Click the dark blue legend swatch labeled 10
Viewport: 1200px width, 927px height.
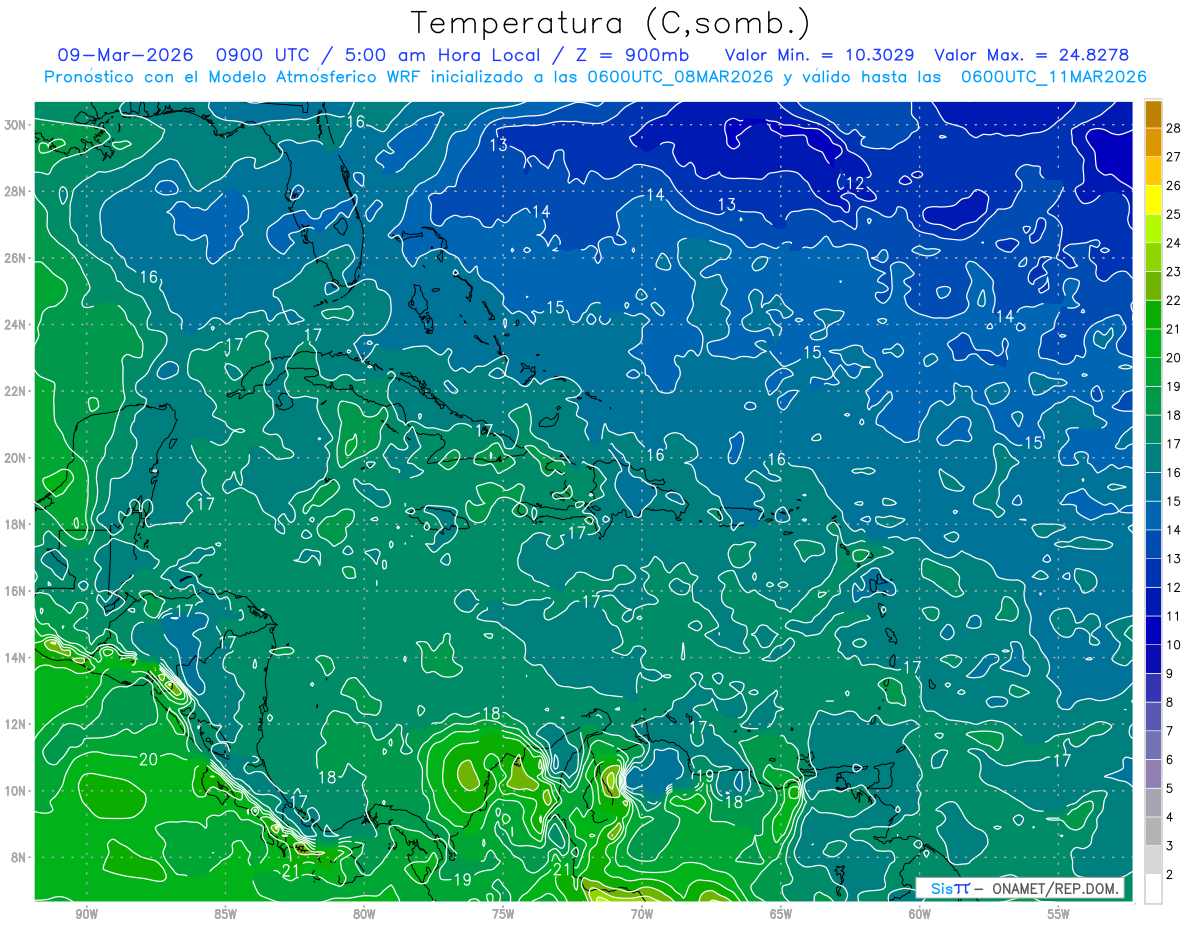point(1153,631)
